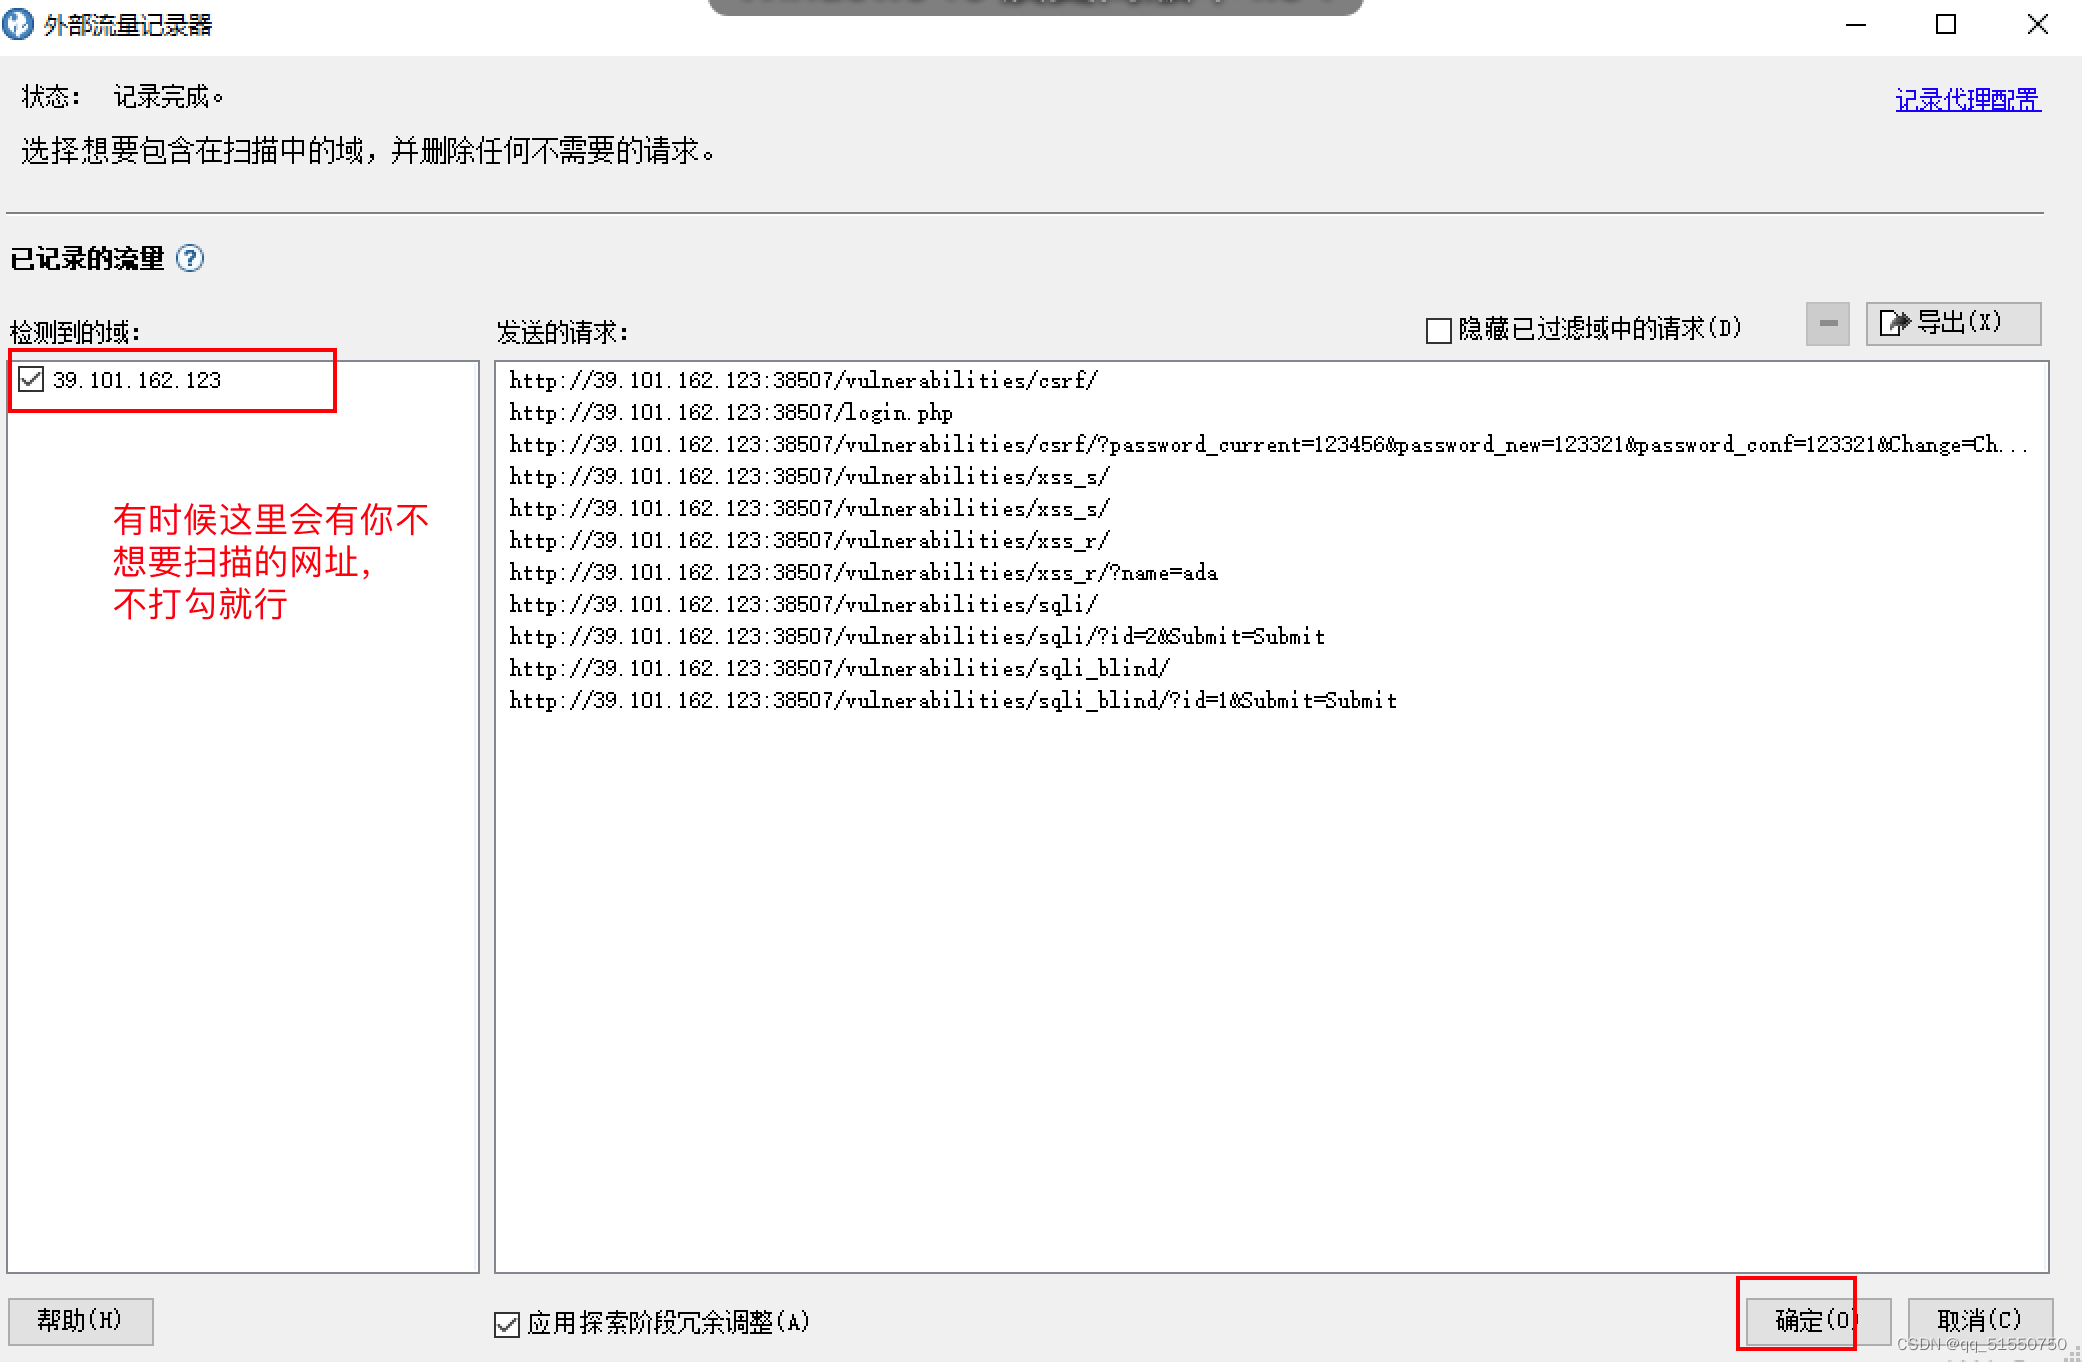Select the 39.101.162.123 domain label
The width and height of the screenshot is (2082, 1362).
pos(137,380)
